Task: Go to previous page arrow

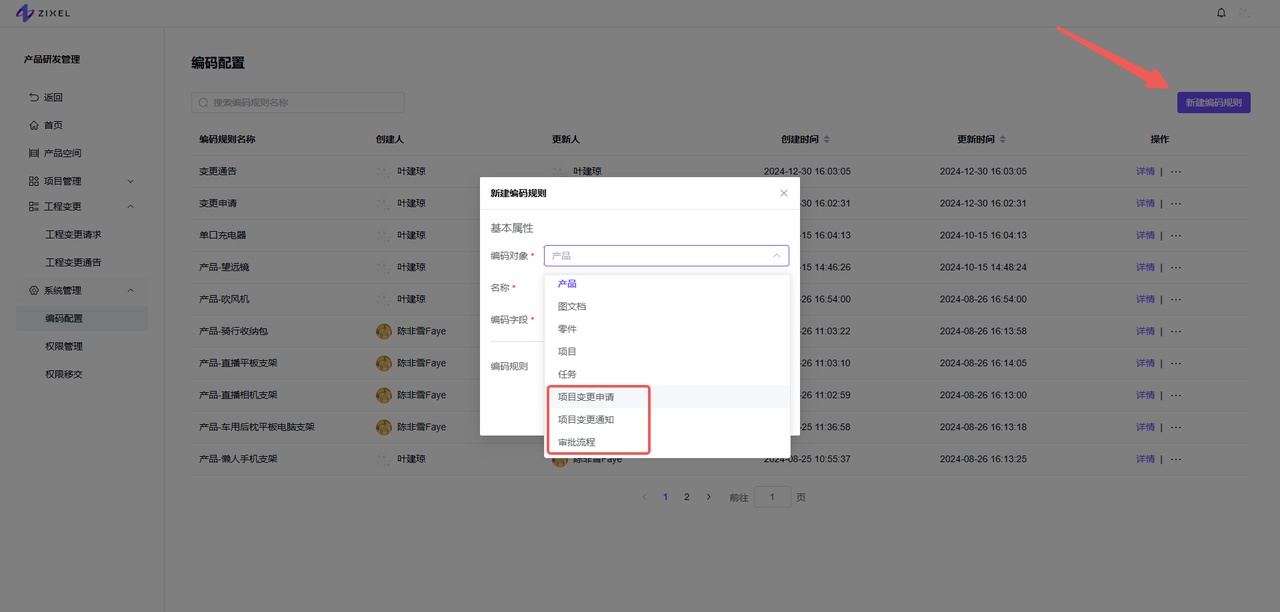Action: point(644,497)
